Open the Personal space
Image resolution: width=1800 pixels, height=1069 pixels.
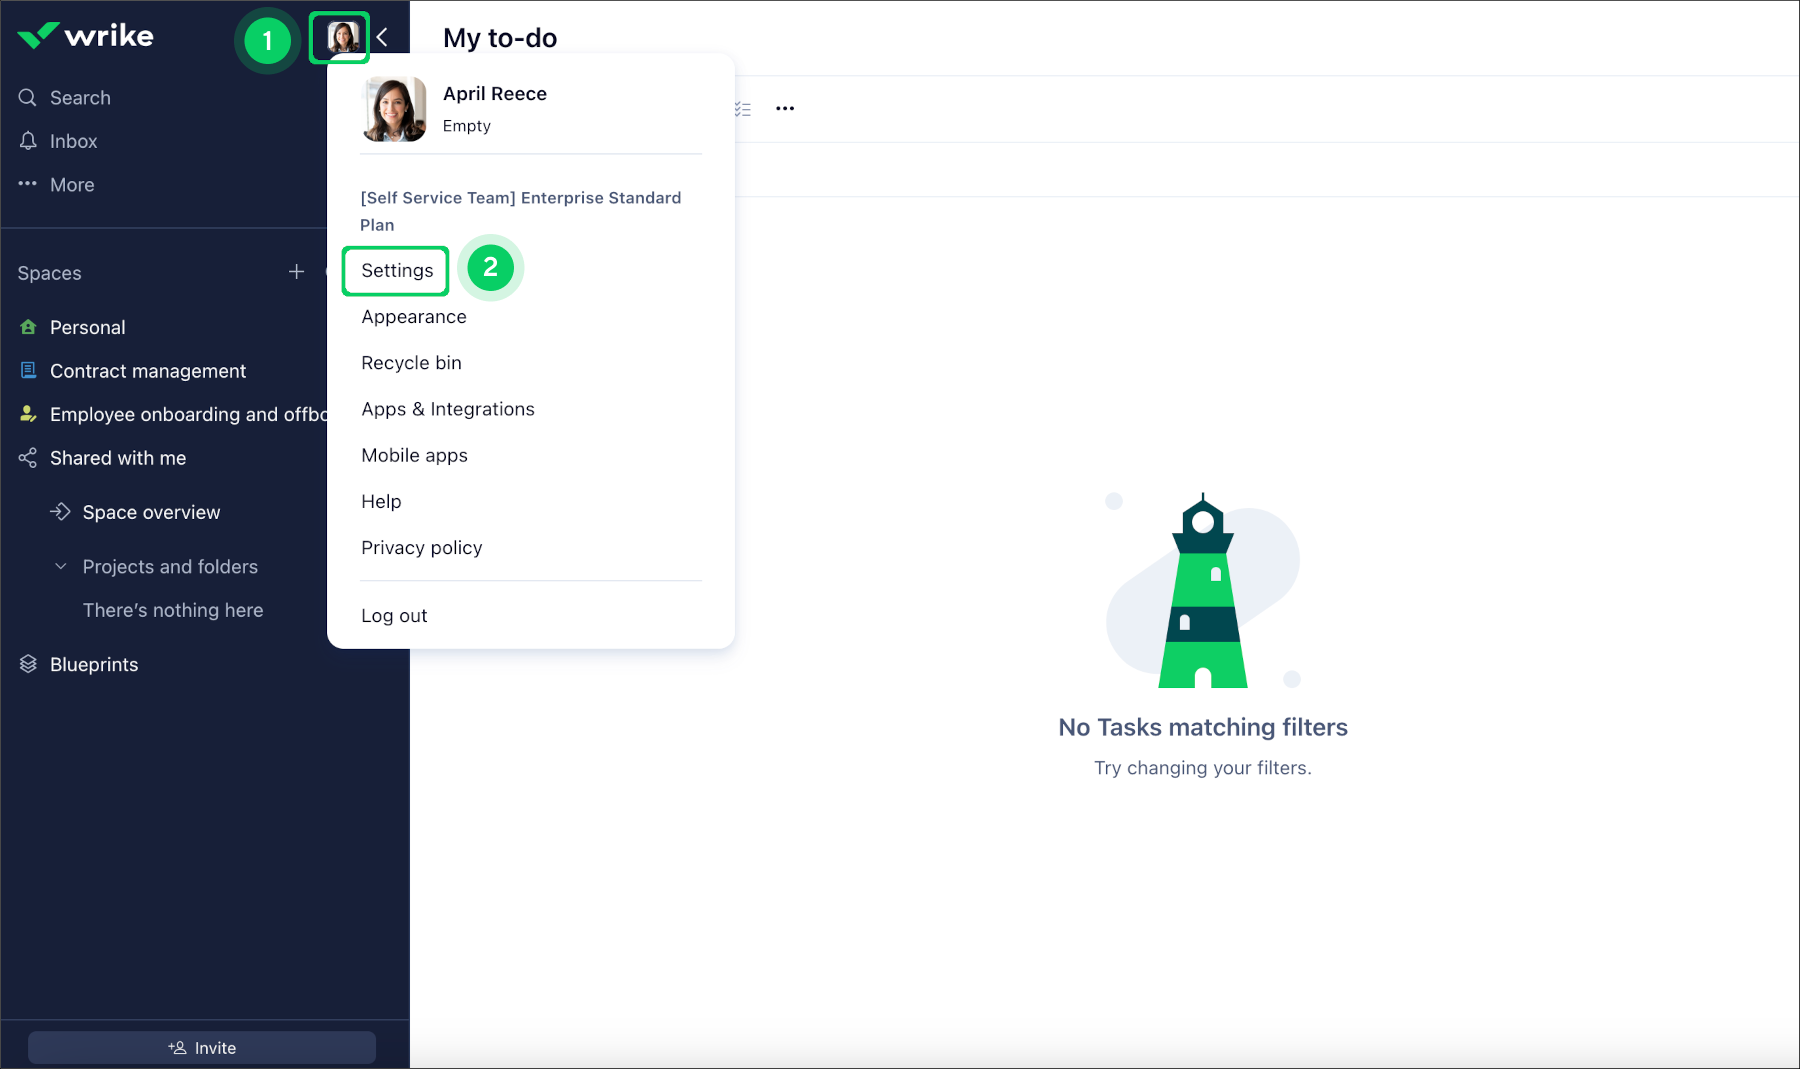coord(87,327)
